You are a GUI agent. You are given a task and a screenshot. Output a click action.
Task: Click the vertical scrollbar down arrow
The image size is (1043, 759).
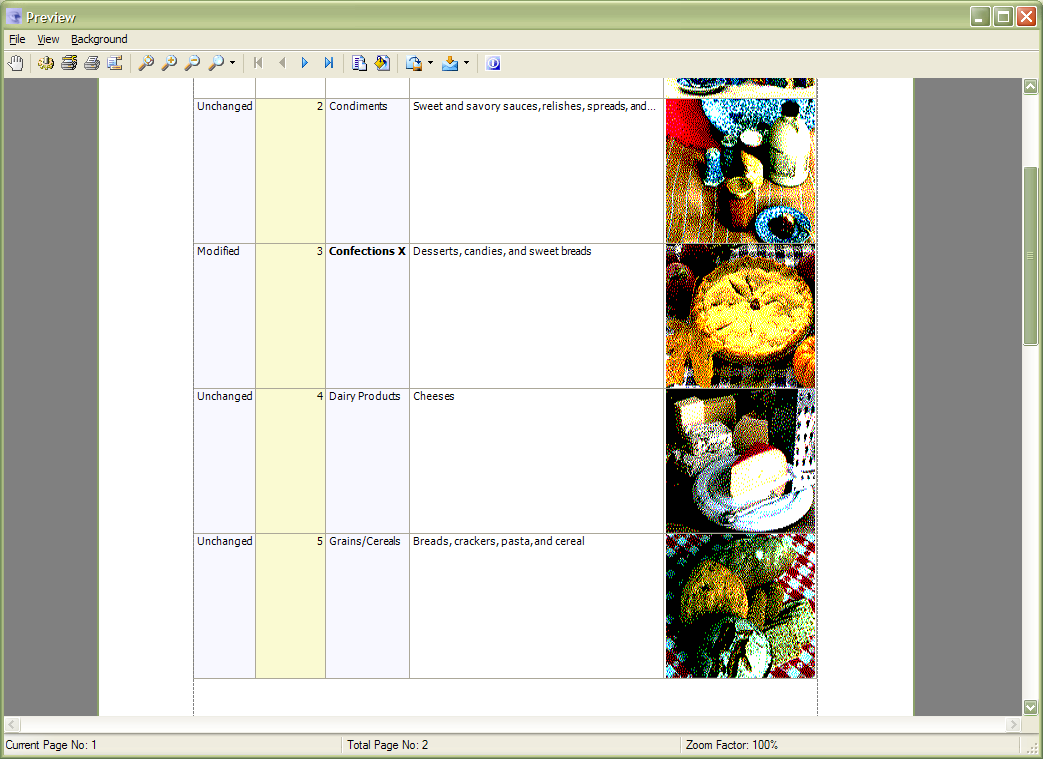[1030, 707]
